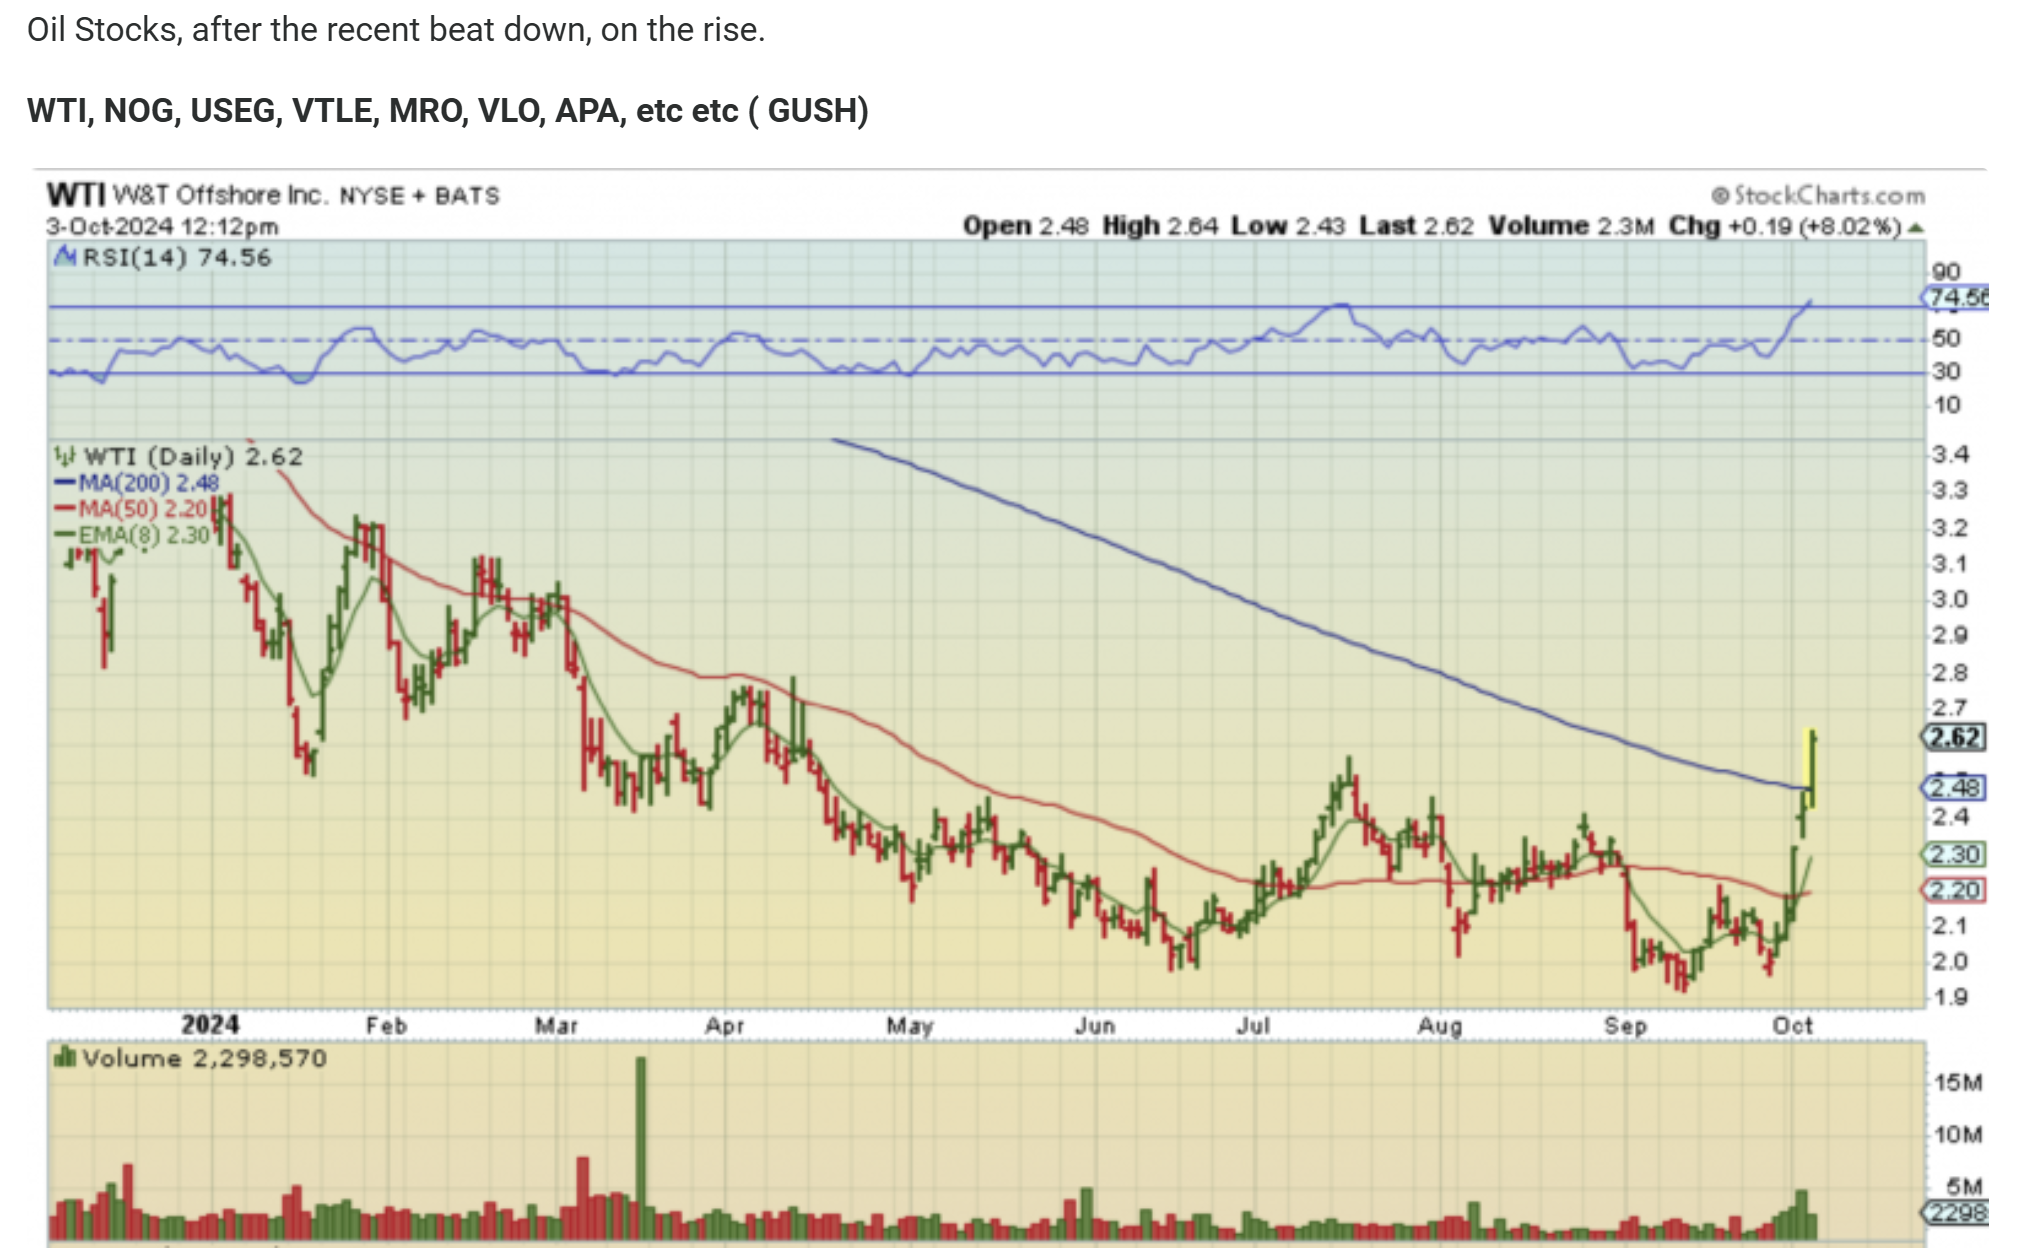Click the bold WTI ticker symbol
The image size is (2034, 1257).
pos(76,195)
